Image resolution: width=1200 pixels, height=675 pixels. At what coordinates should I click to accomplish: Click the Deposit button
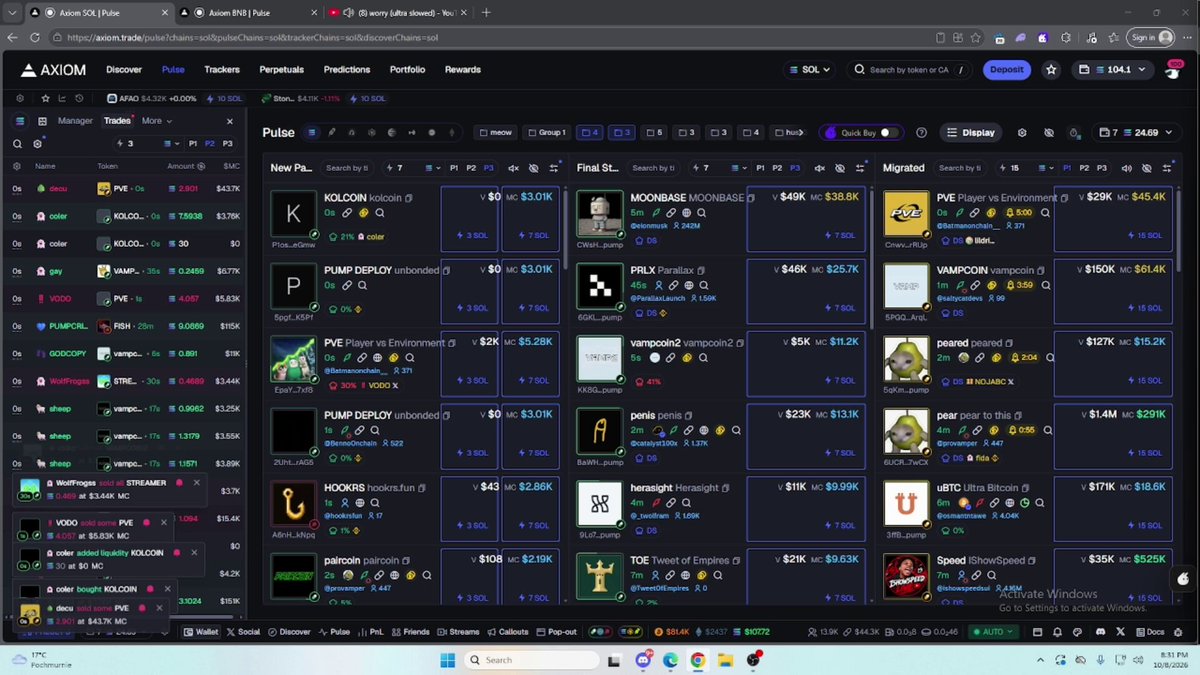click(1006, 70)
